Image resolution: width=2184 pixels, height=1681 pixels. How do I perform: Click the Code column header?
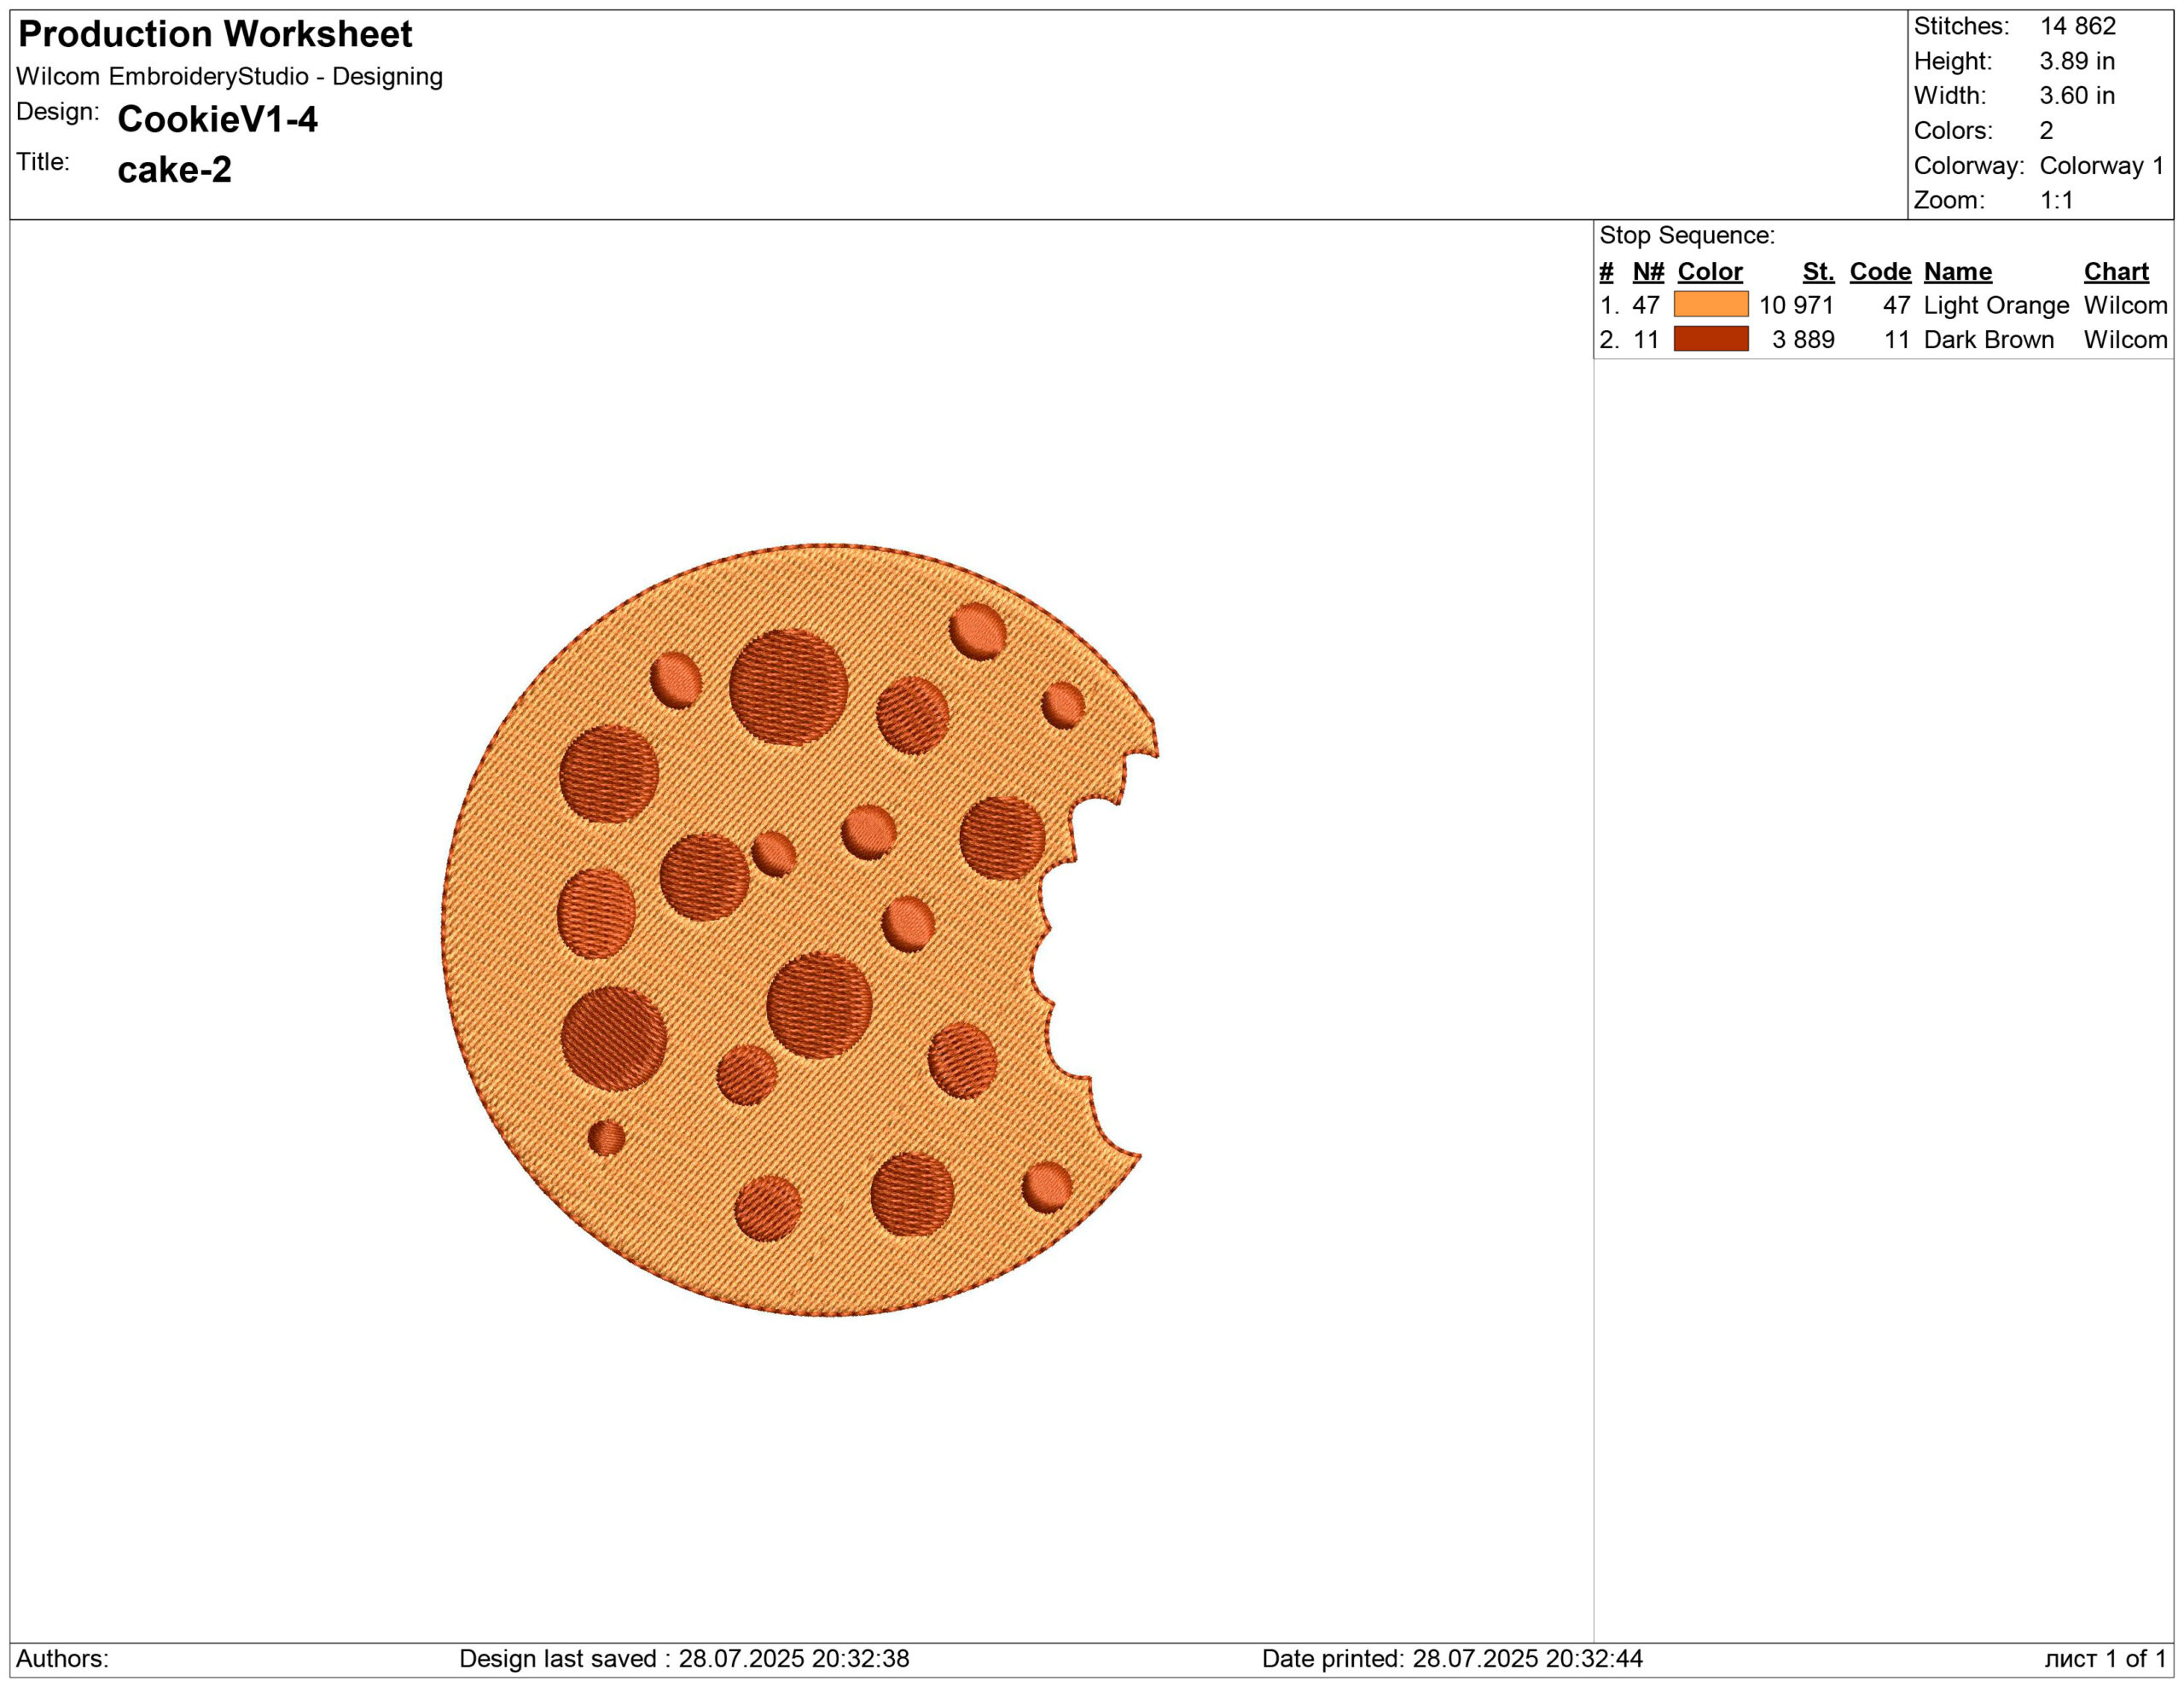[x=1879, y=272]
